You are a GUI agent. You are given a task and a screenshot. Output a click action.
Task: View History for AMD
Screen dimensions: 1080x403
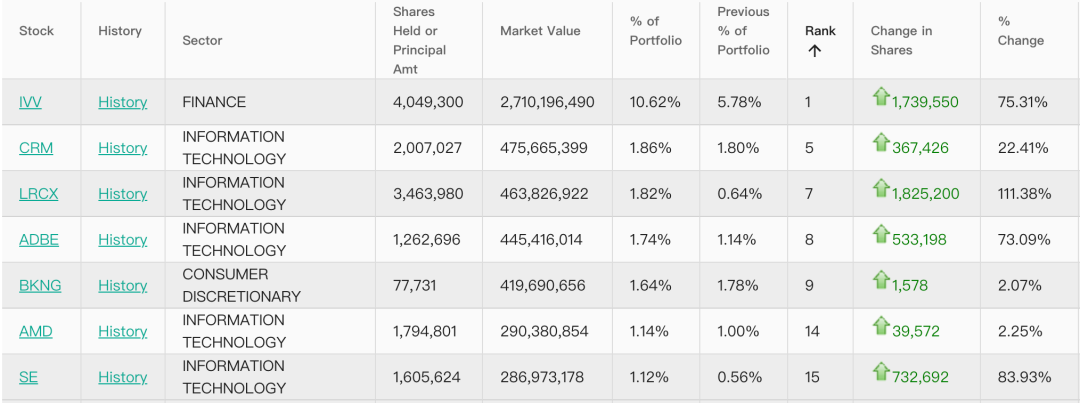122,331
